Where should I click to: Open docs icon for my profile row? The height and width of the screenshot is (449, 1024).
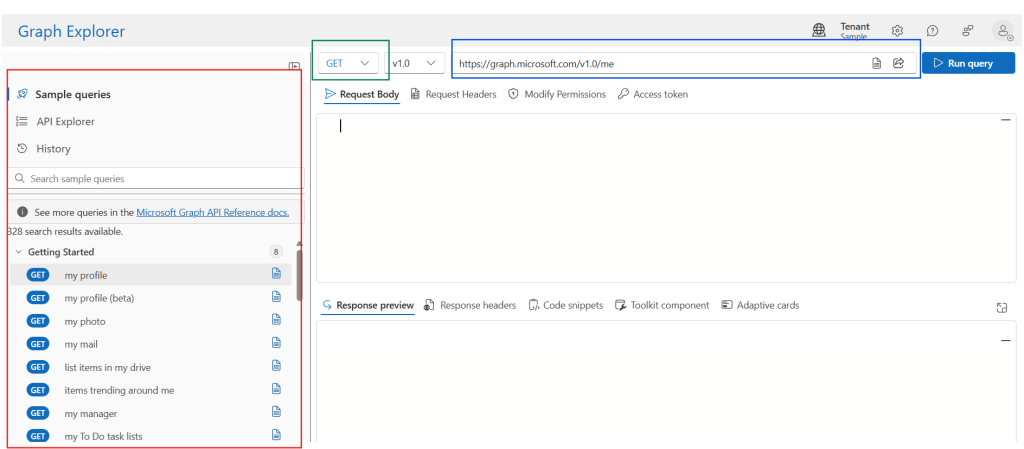(276, 273)
